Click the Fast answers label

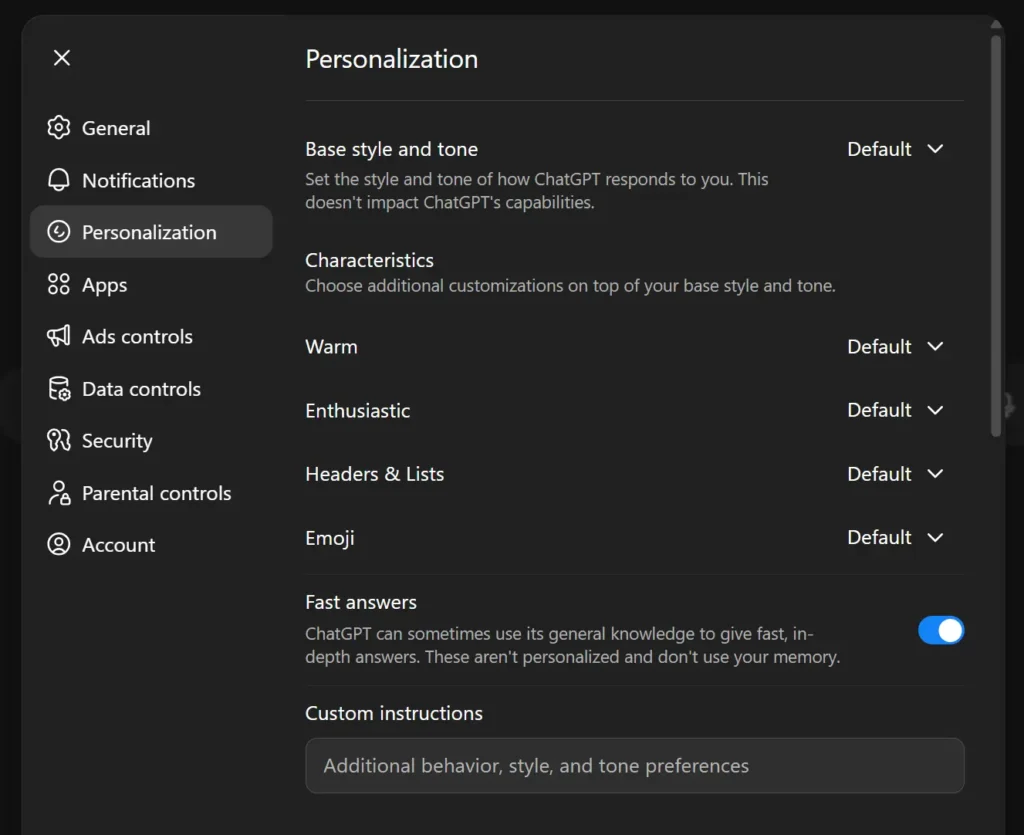(x=361, y=602)
